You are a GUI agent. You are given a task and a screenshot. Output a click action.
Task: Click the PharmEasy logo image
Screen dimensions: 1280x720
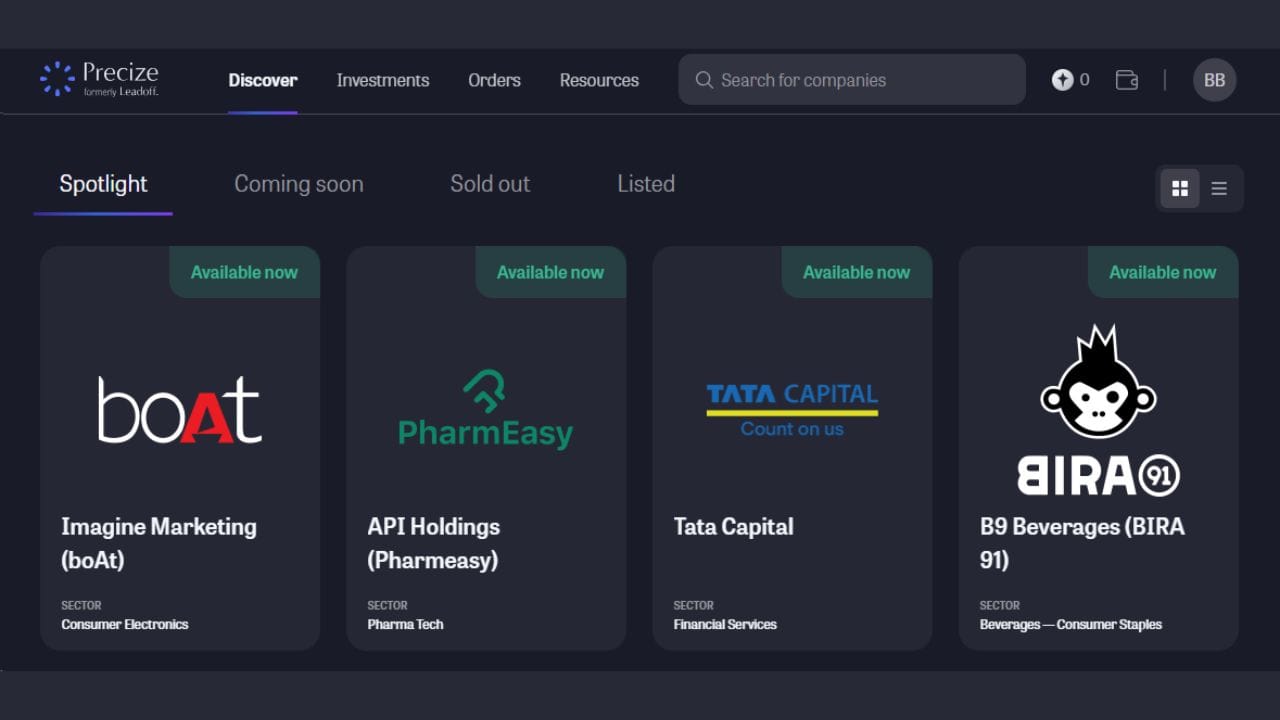485,410
